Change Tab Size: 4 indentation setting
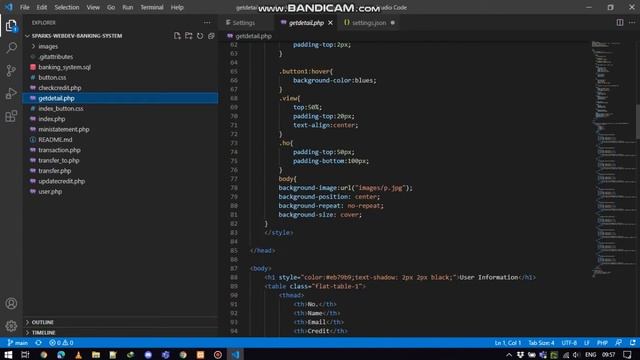Image resolution: width=640 pixels, height=360 pixels. pyautogui.click(x=541, y=343)
